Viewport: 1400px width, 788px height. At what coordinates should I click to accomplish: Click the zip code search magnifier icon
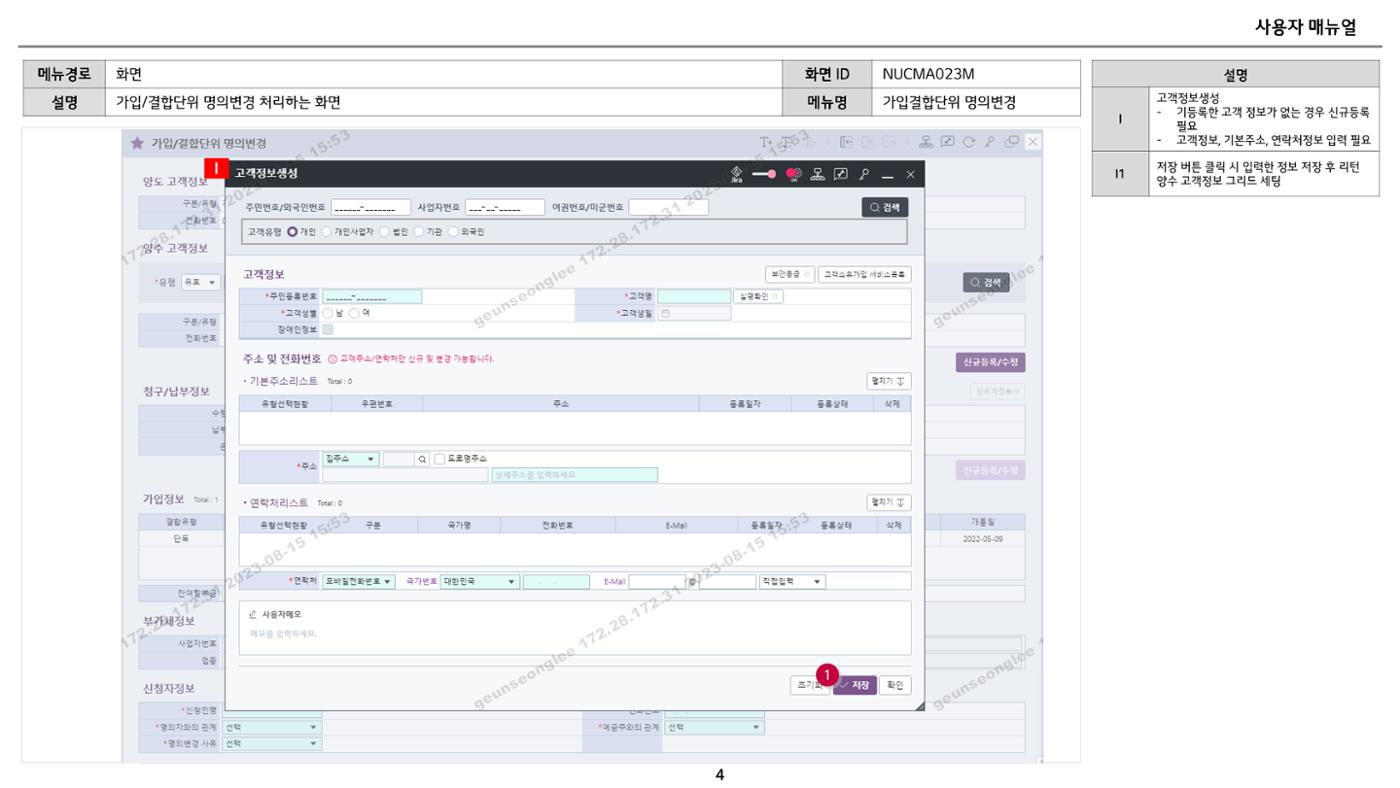click(423, 458)
